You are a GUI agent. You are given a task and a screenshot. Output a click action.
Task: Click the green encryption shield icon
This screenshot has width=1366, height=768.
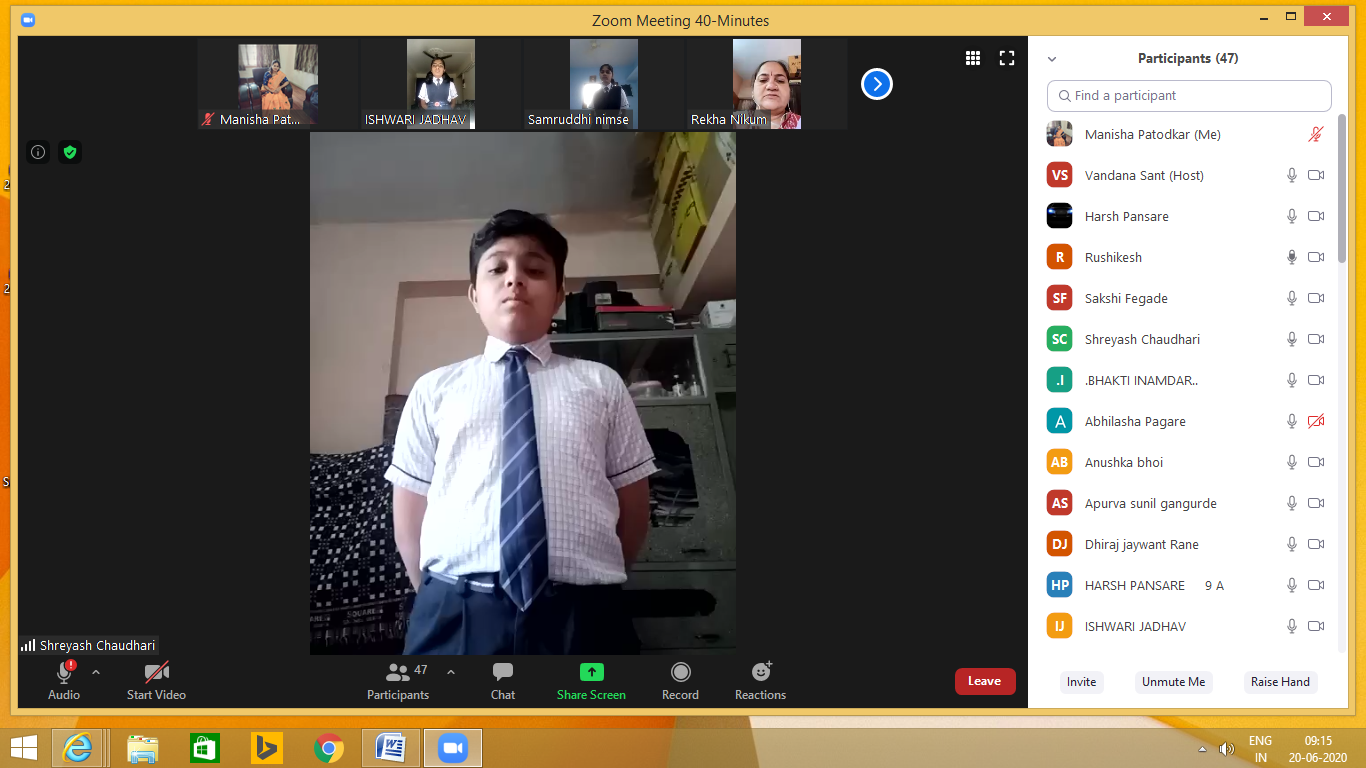(69, 152)
